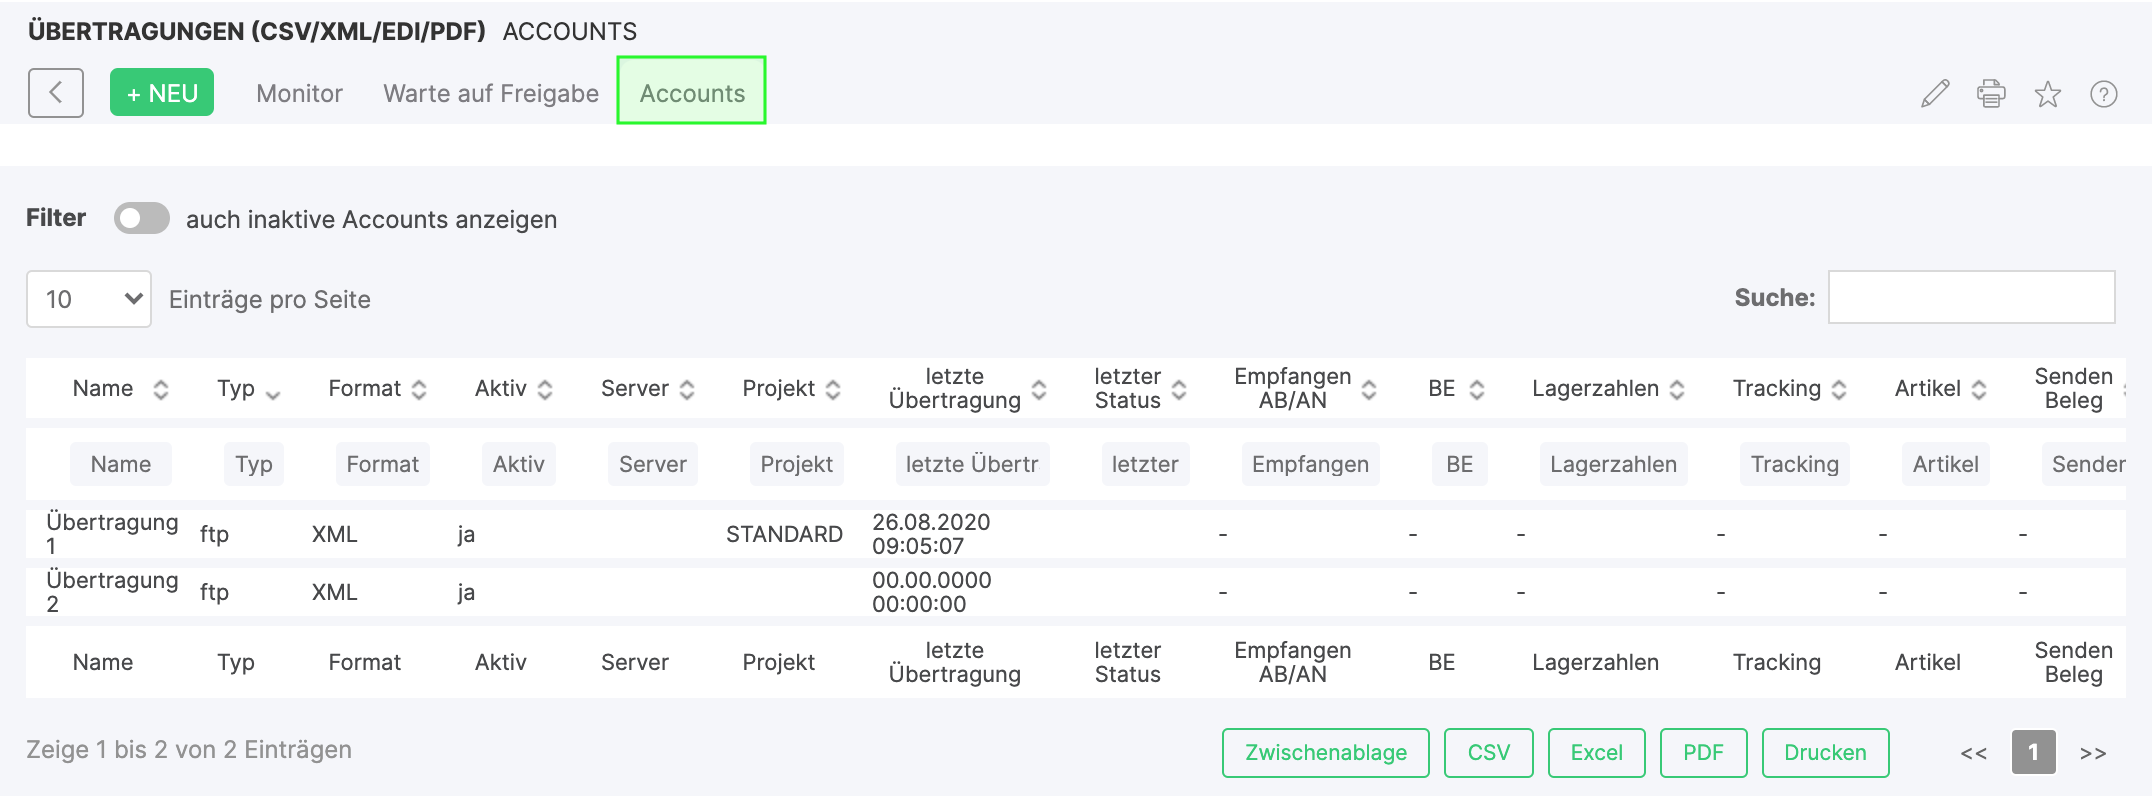Screen dimensions: 2152x796
Task: Click the printer icon in header
Action: (1991, 93)
